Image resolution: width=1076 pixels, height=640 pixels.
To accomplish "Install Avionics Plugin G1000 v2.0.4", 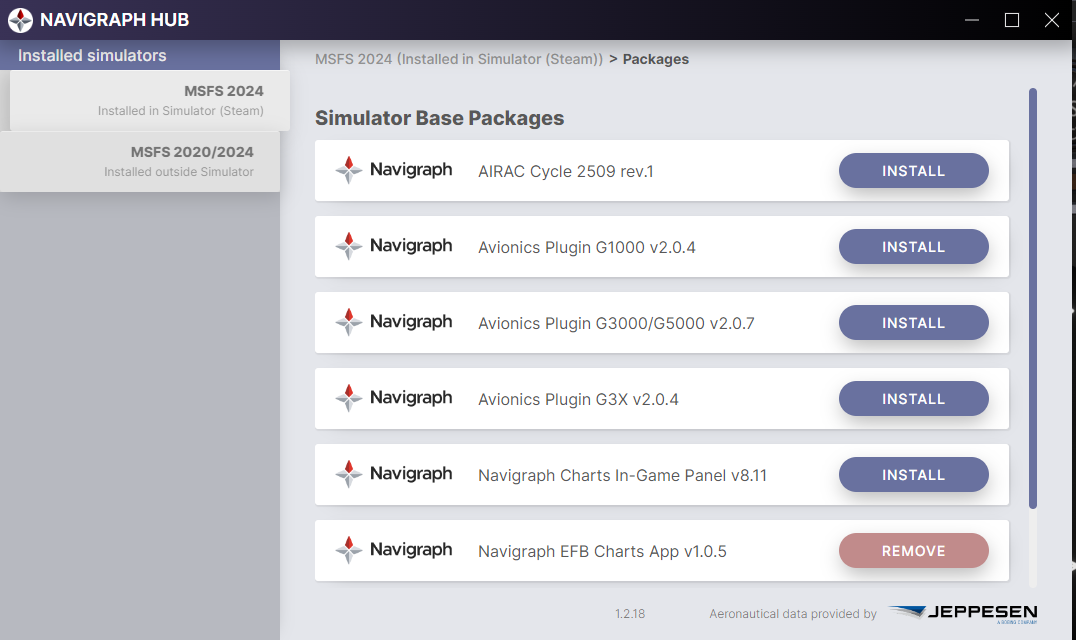I will tap(913, 247).
